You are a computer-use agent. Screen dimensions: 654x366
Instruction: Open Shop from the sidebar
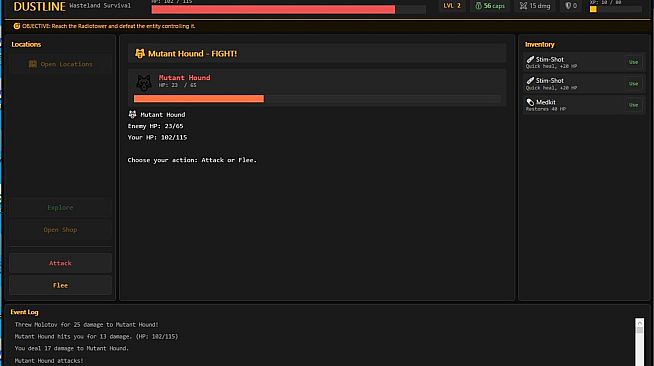[x=60, y=230]
